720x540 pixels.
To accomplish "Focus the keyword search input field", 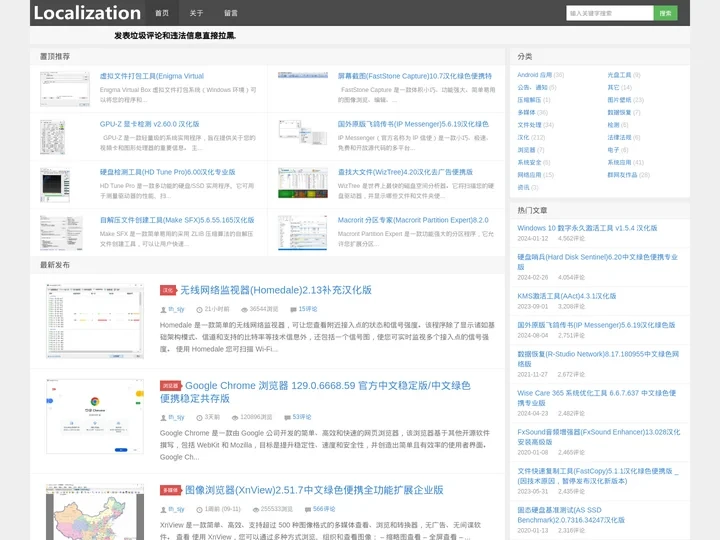I will click(x=609, y=13).
